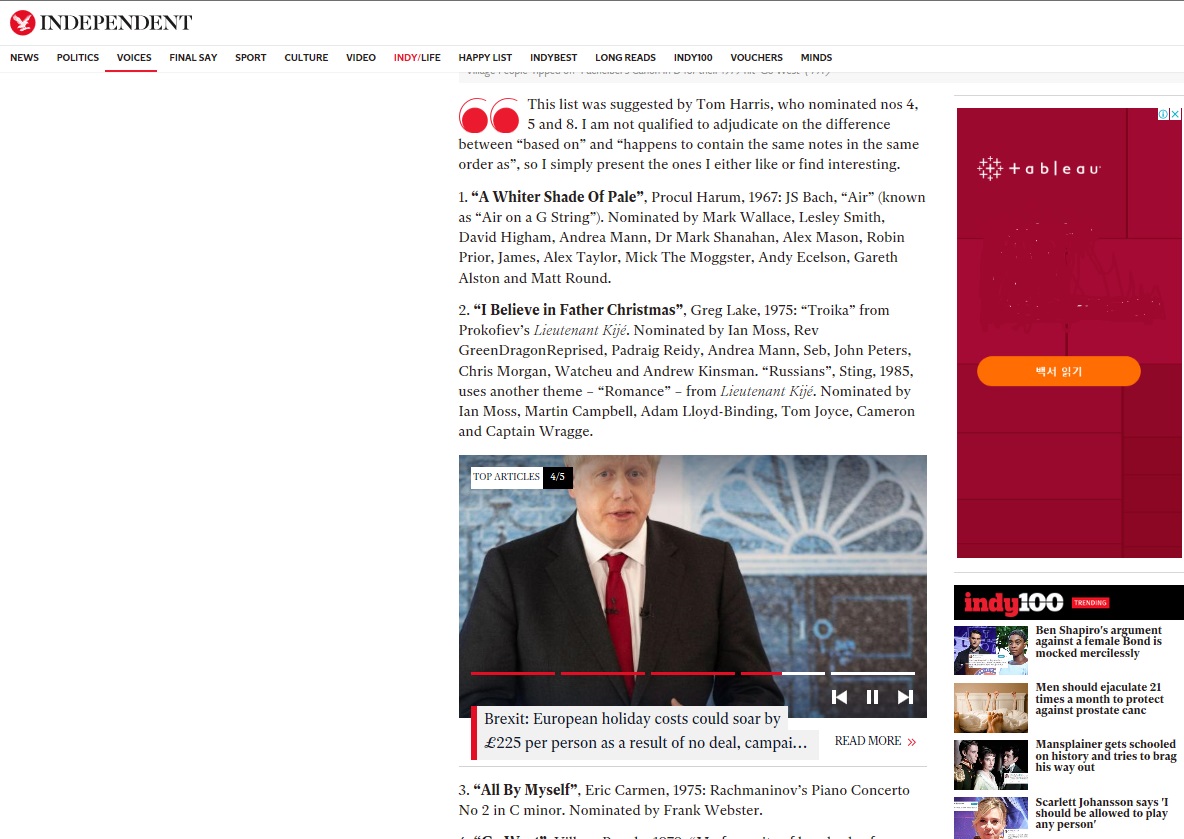
Task: Open the Indy/Life section
Action: coord(417,58)
